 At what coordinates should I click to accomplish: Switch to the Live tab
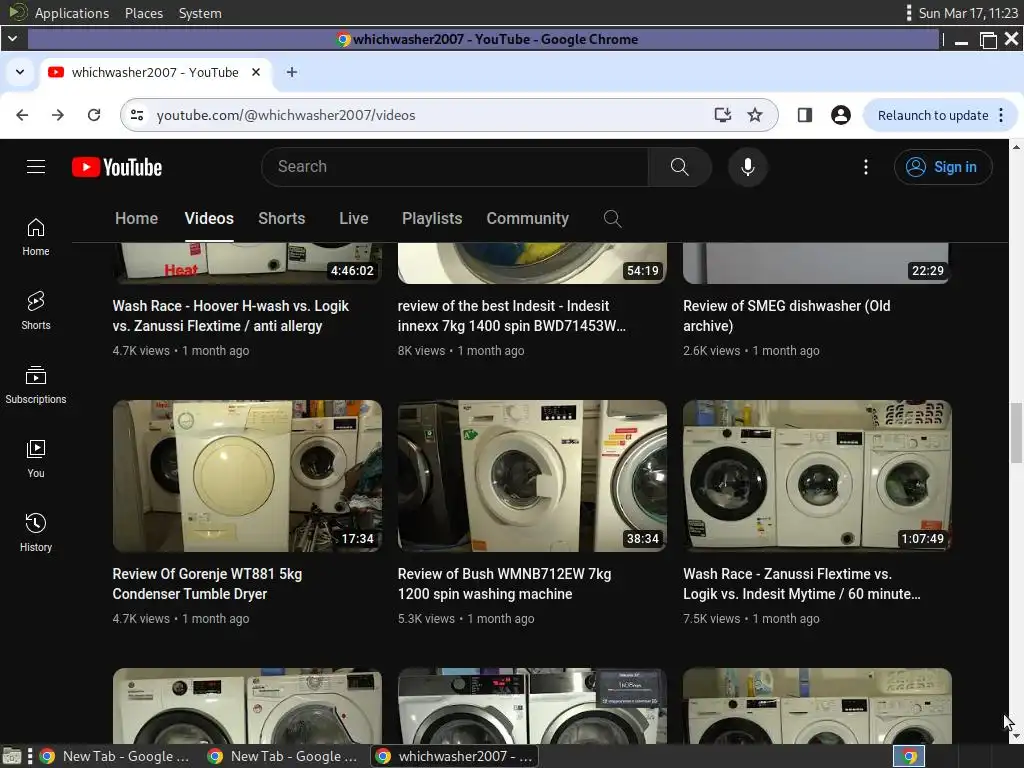point(353,219)
